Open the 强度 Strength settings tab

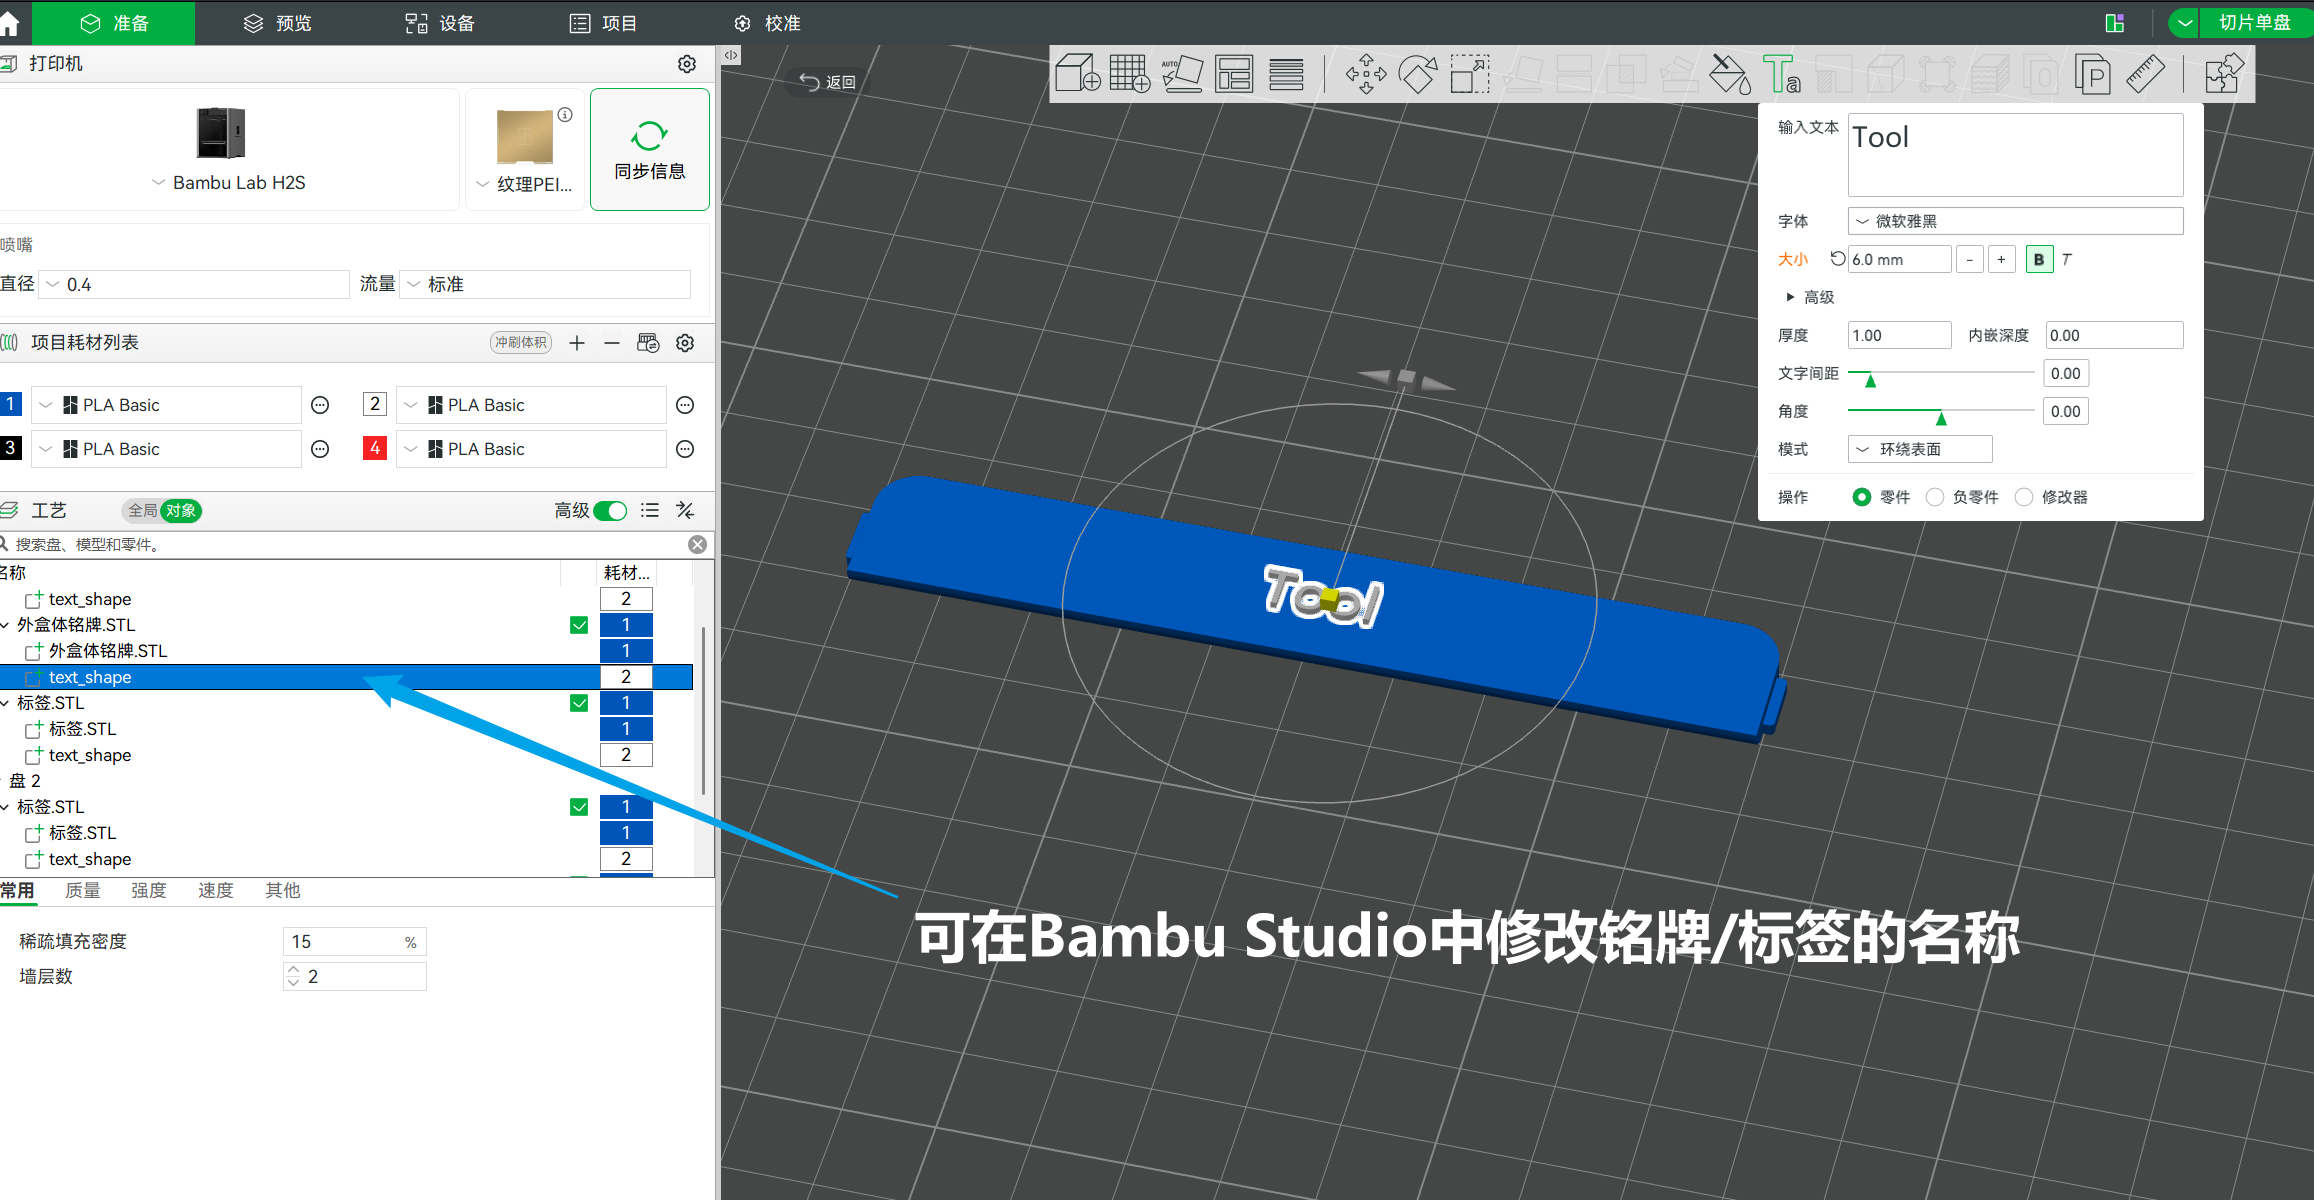(x=149, y=890)
